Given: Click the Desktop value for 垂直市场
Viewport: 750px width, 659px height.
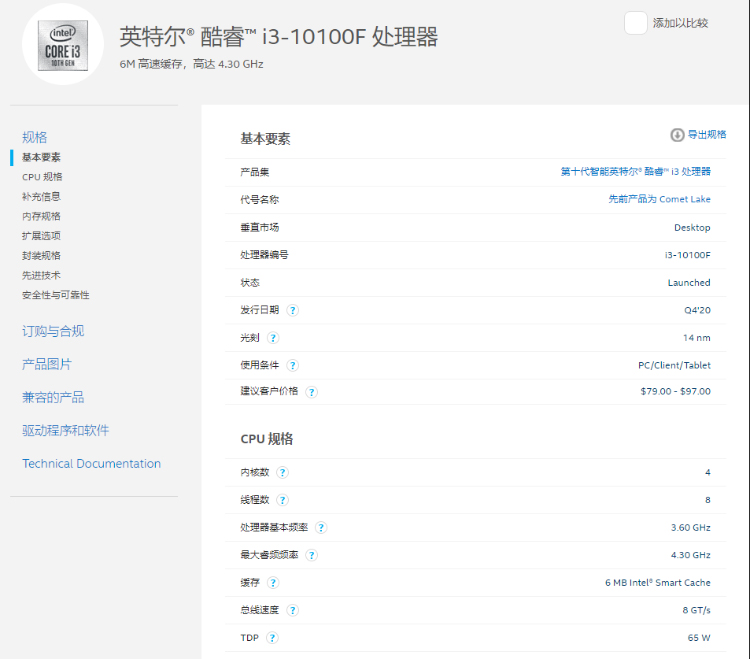Looking at the screenshot, I should pos(692,228).
